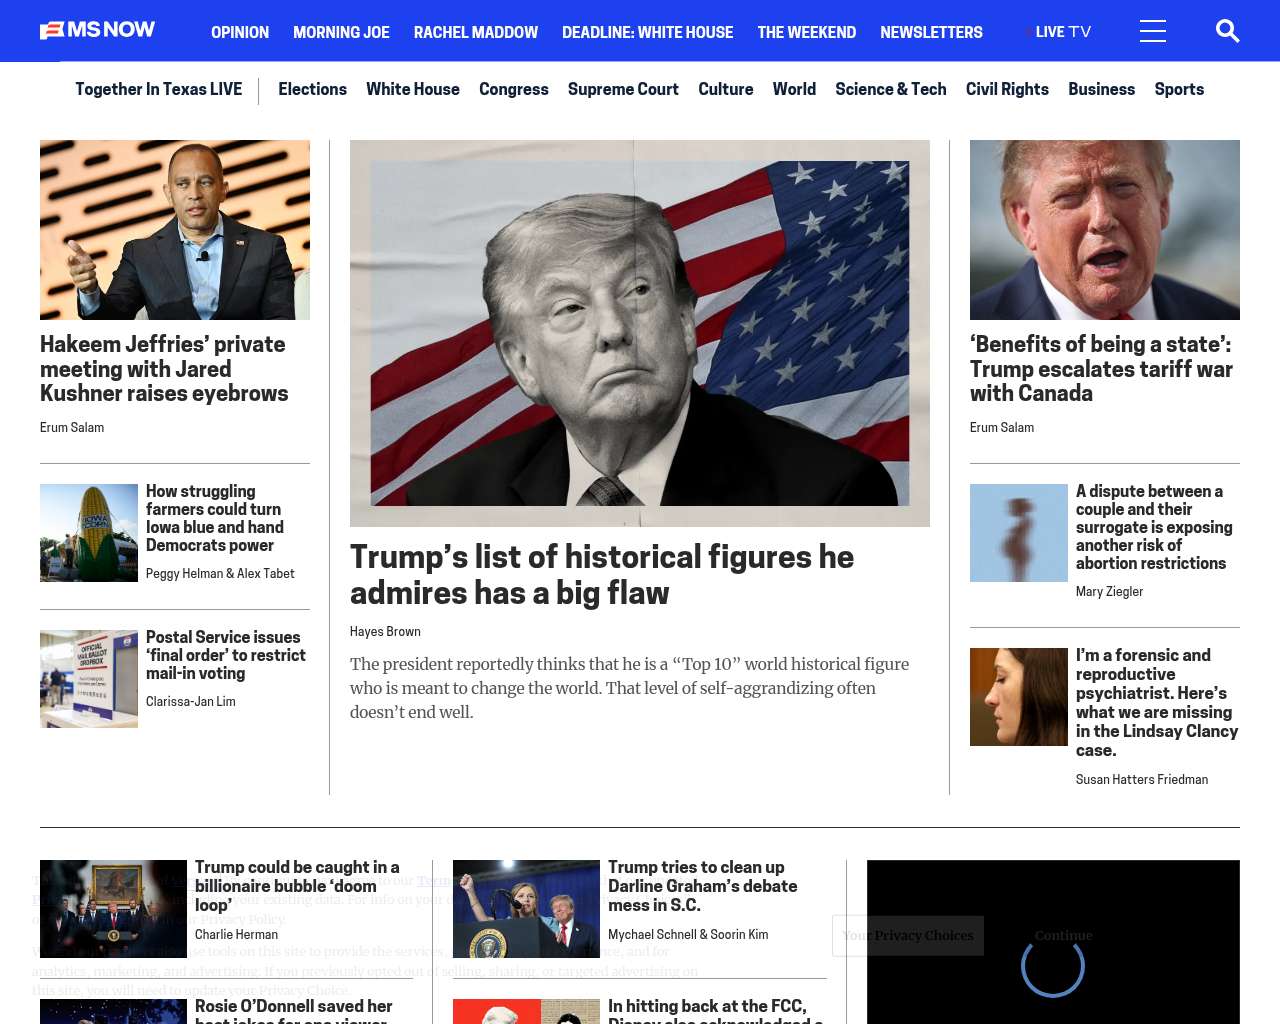Open Darline Graham debate thumbnail
The height and width of the screenshot is (1024, 1280).
pos(526,909)
